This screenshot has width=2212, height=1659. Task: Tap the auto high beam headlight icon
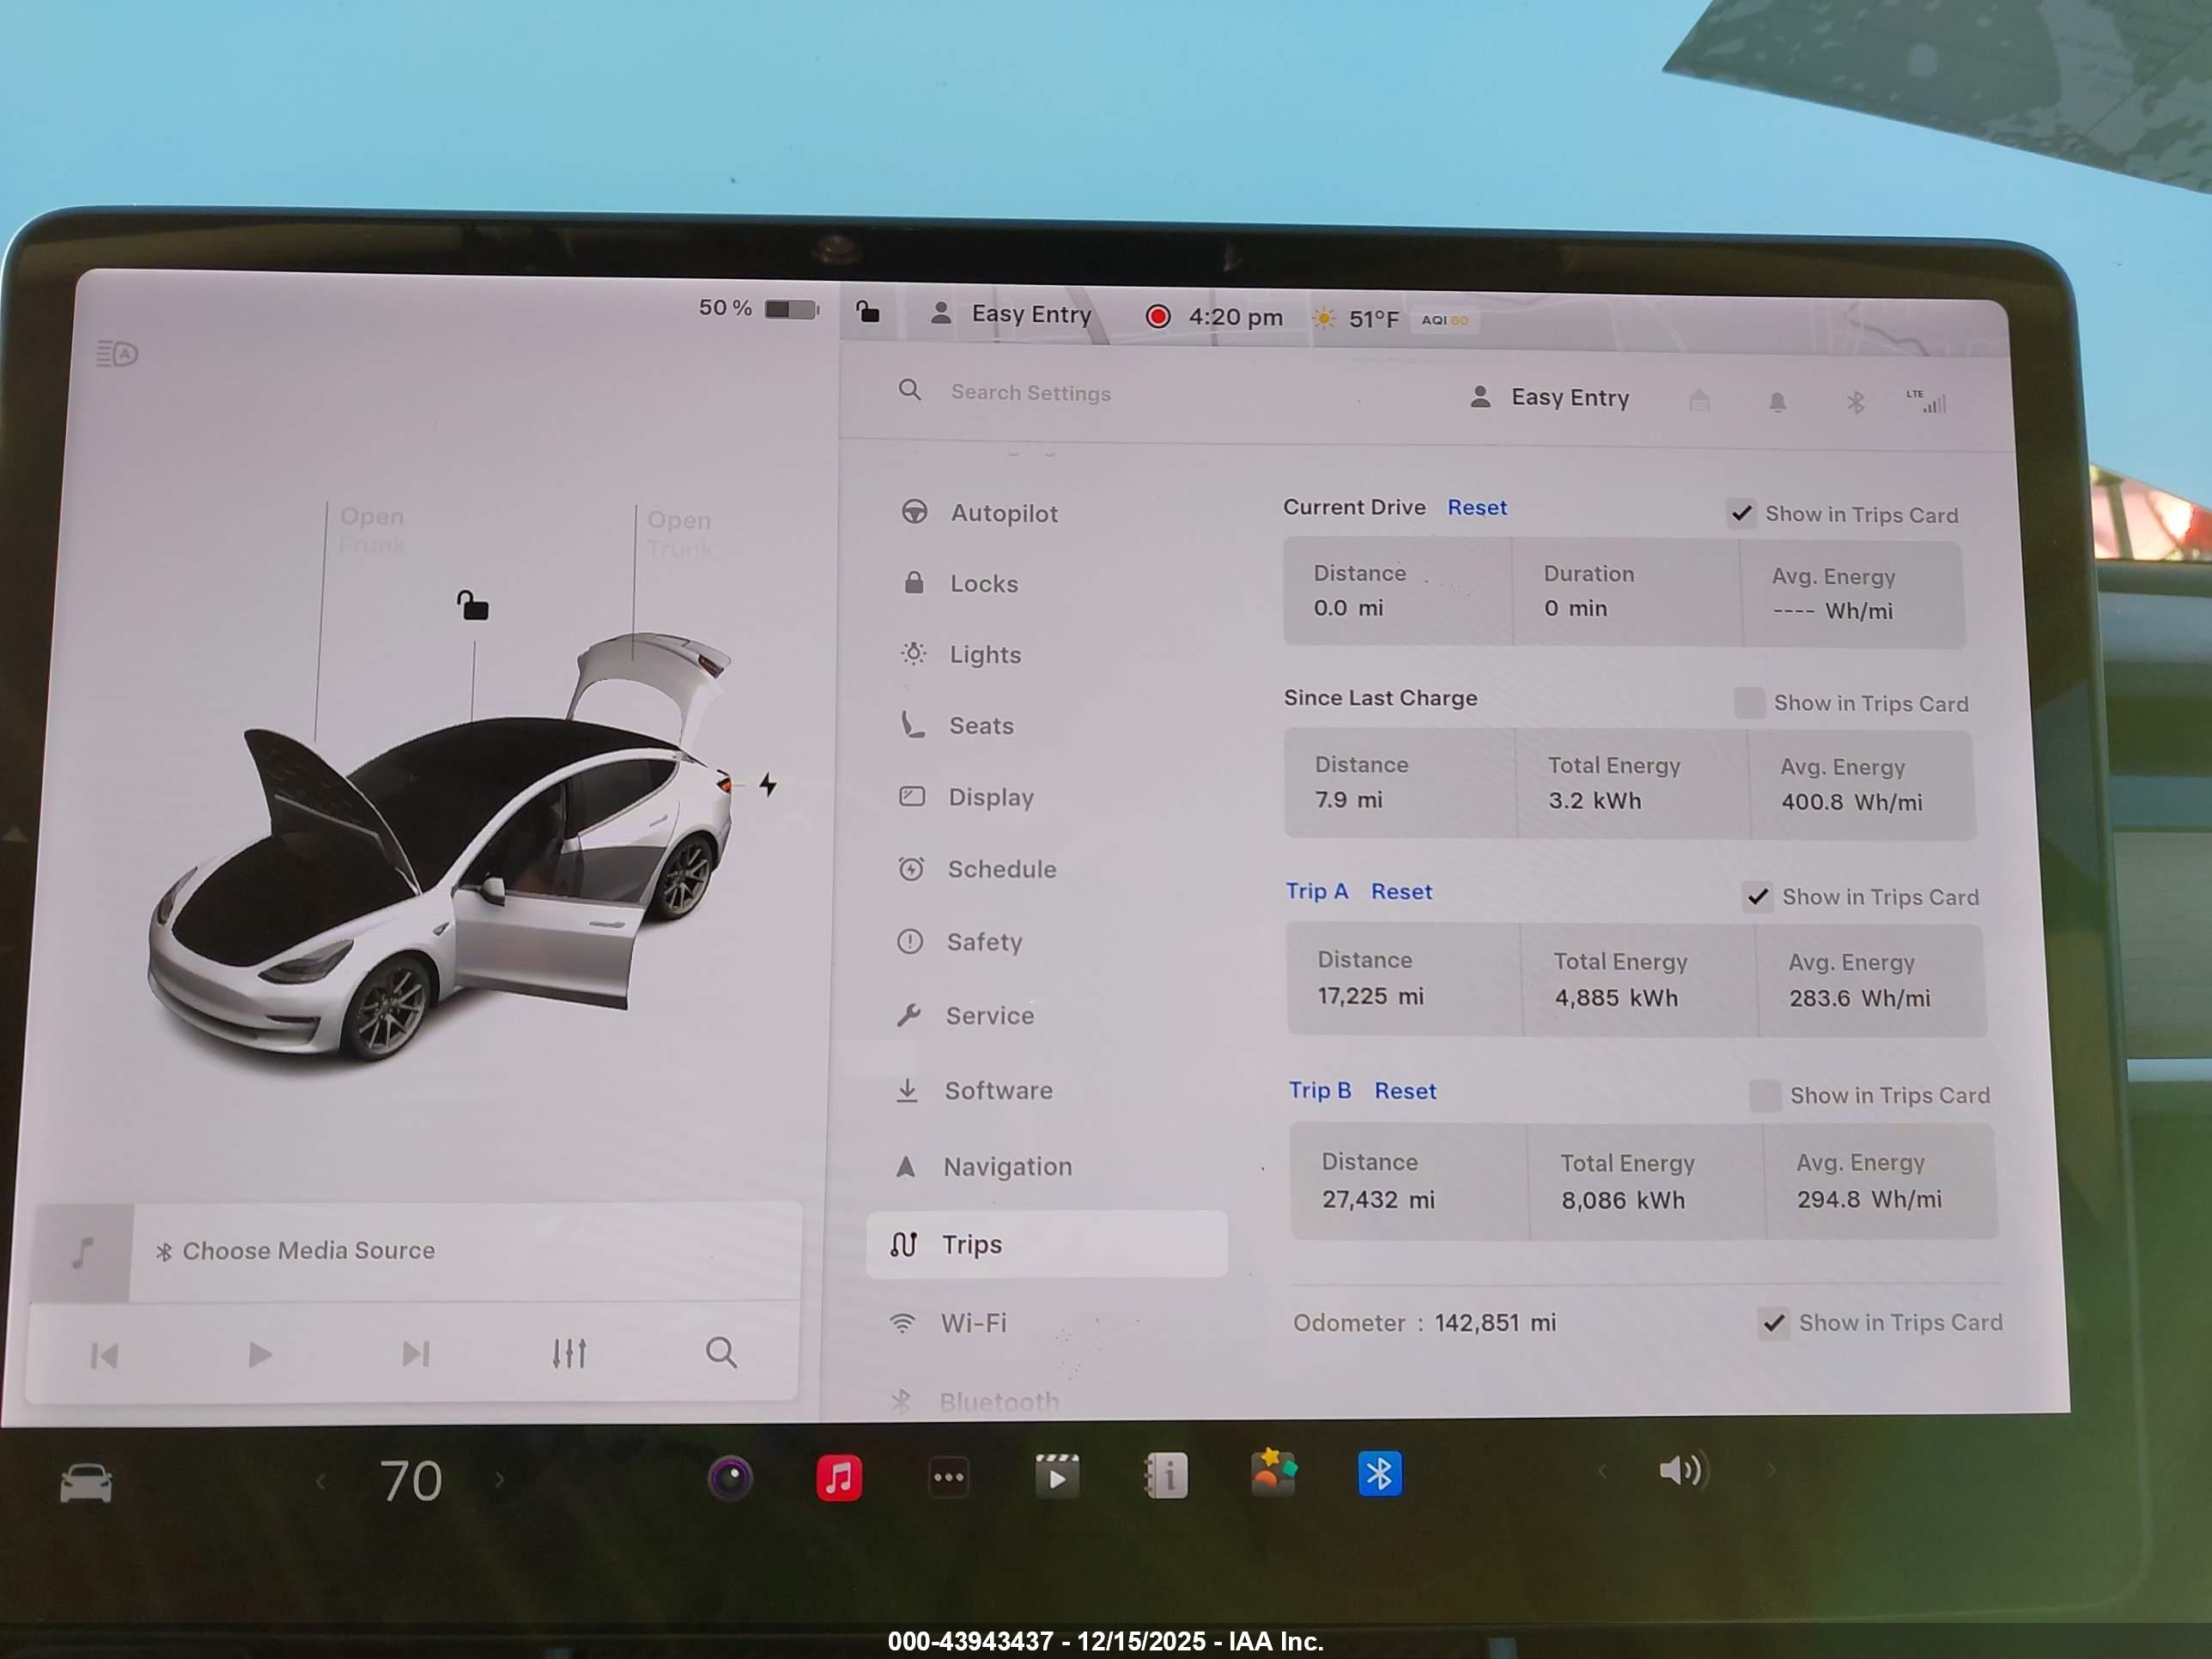point(117,354)
